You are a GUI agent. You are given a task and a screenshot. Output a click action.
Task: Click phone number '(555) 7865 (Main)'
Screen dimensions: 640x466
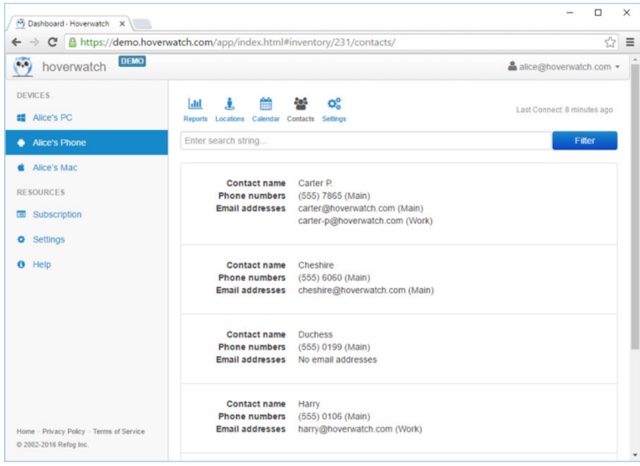(x=334, y=196)
